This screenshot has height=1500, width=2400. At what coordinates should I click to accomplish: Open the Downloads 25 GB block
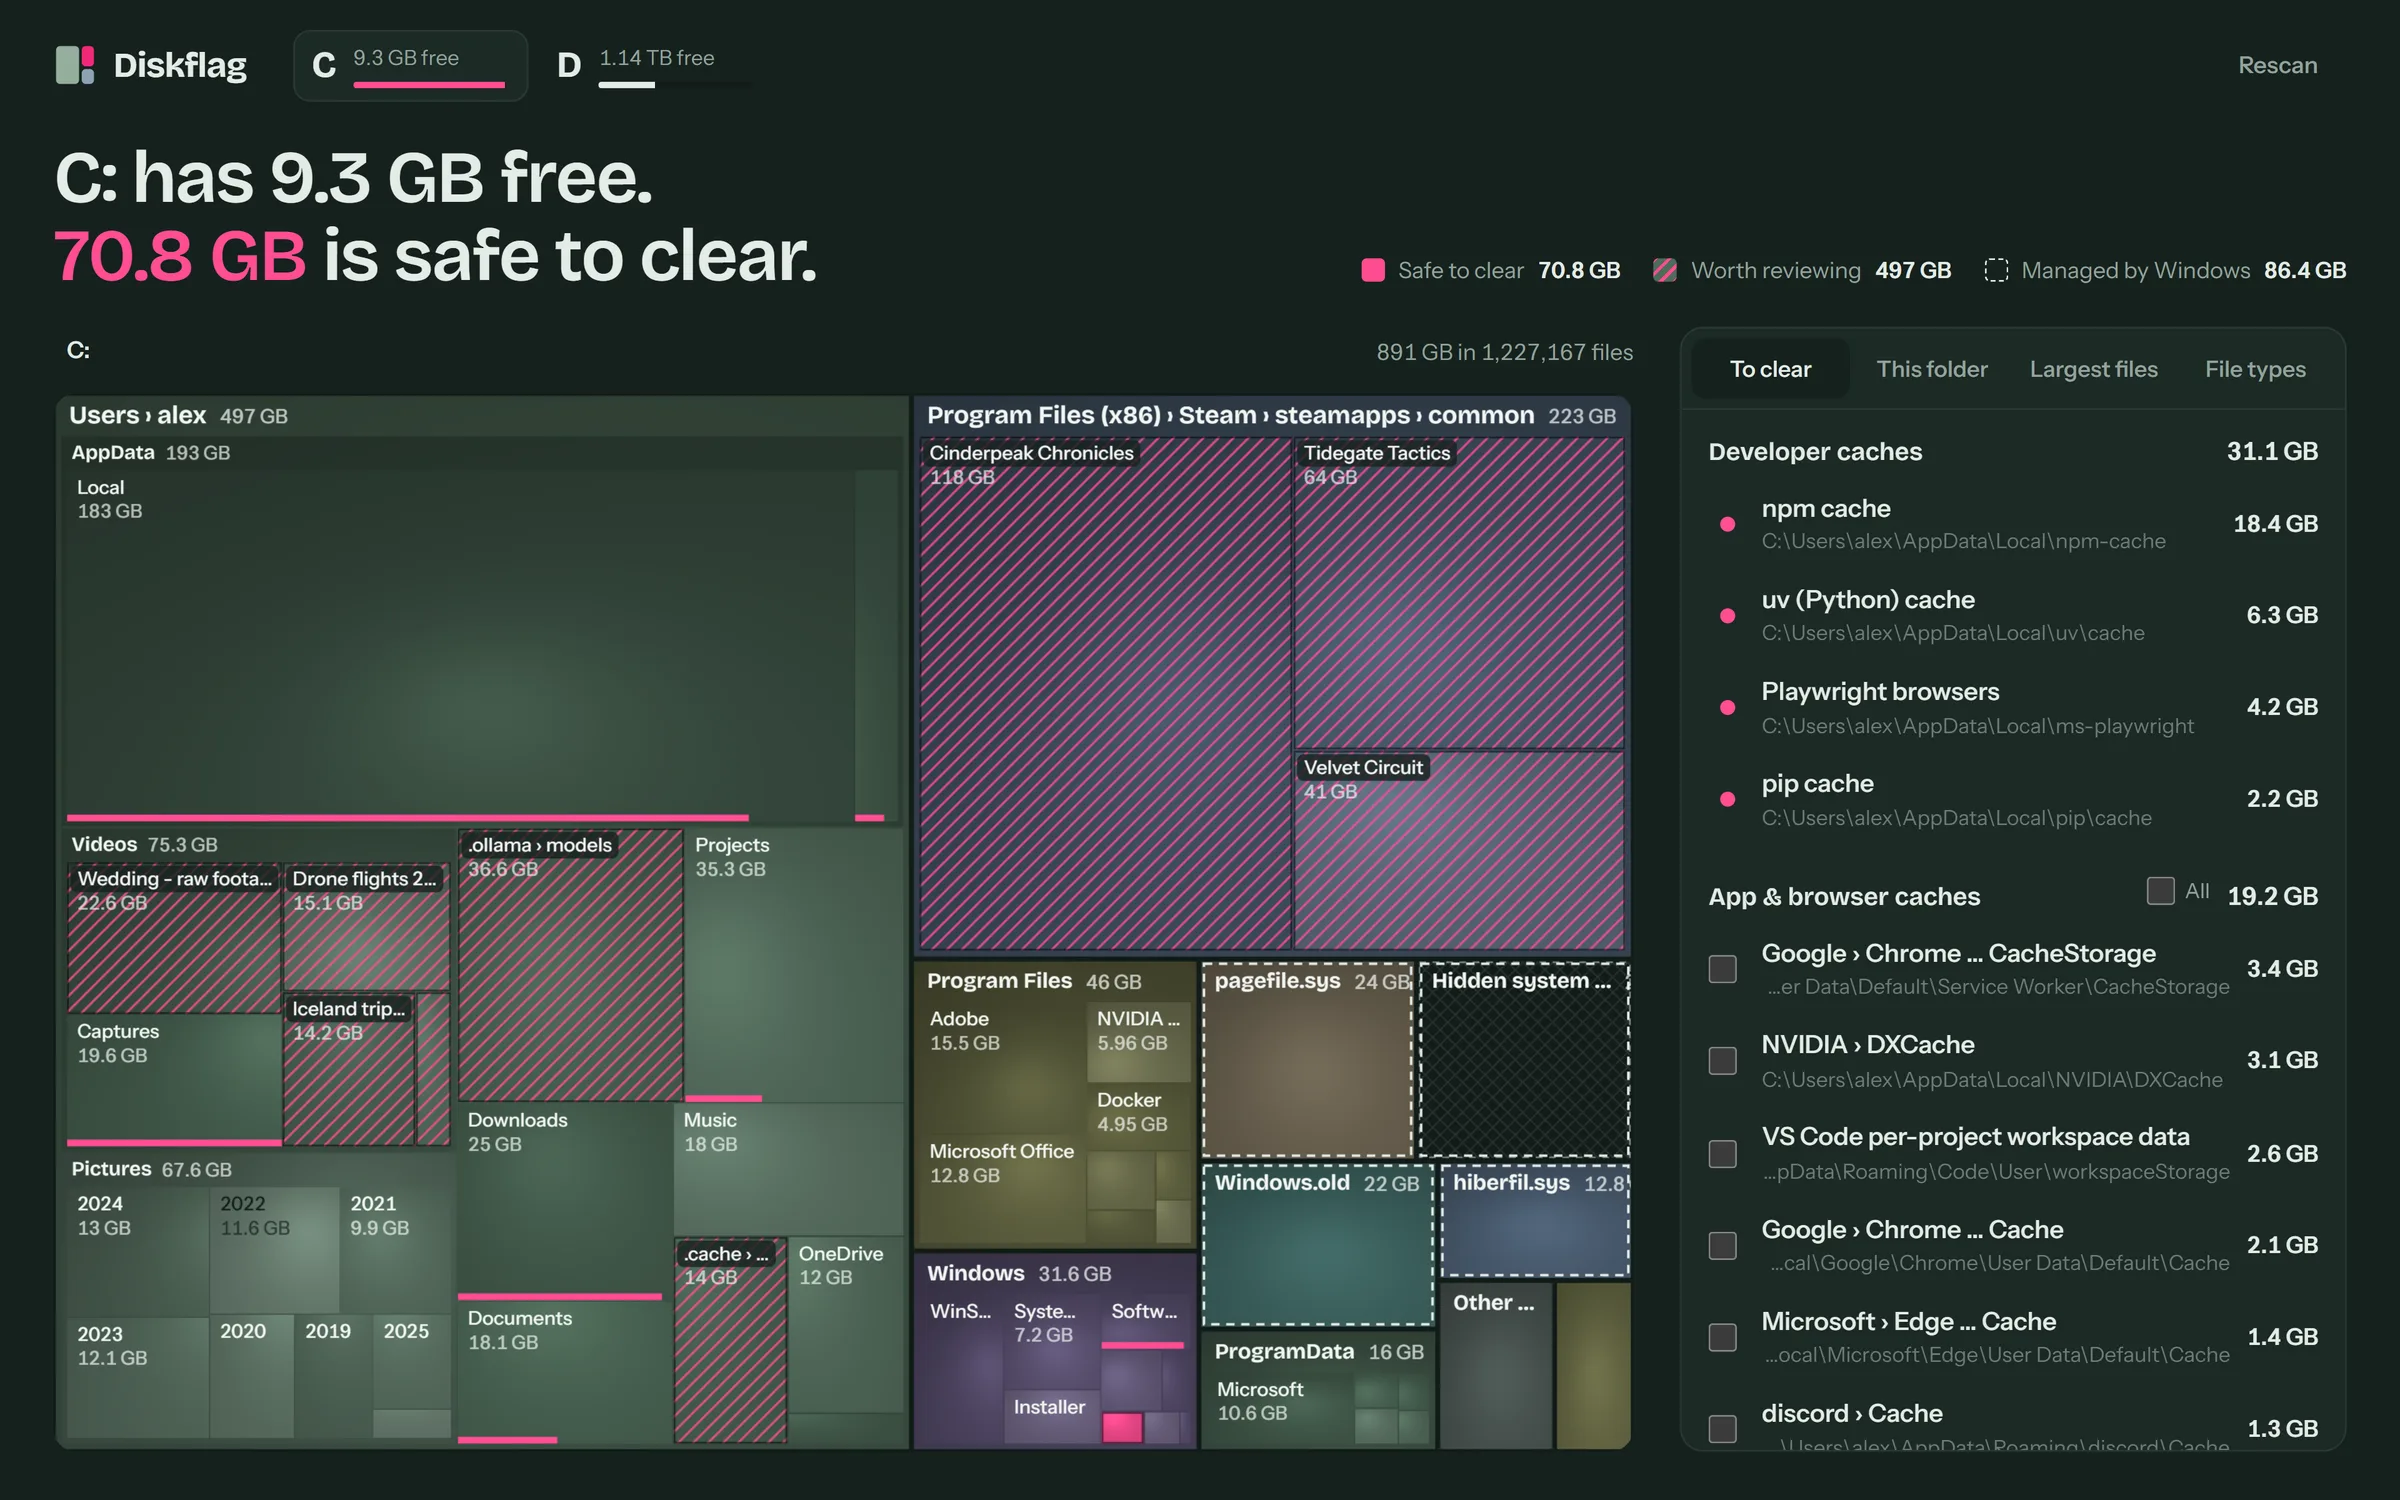tap(565, 1200)
